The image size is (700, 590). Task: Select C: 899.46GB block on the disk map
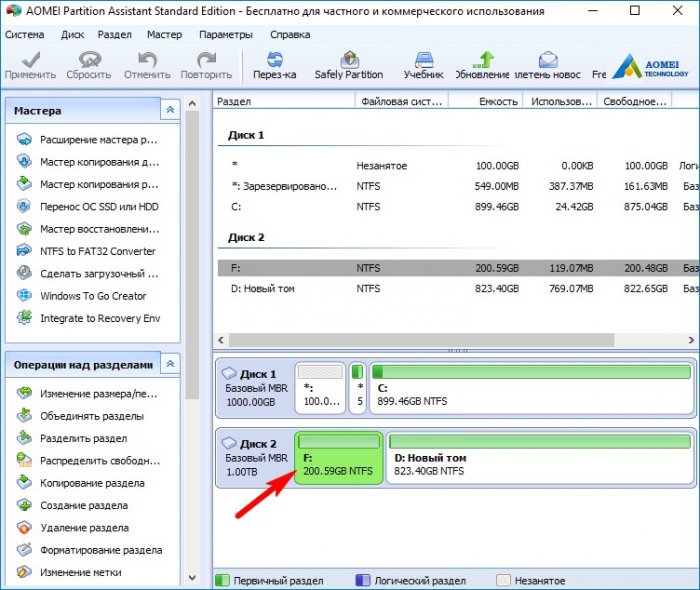(532, 388)
